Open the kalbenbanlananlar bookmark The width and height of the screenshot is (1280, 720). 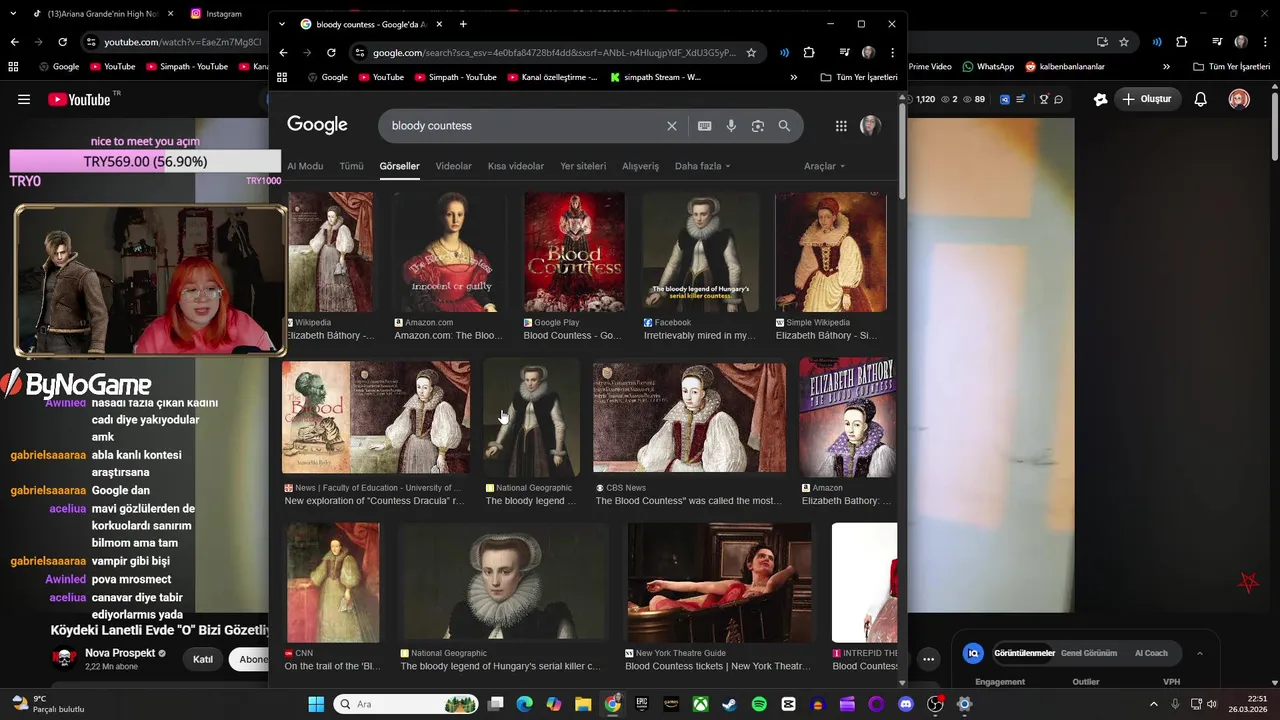tap(1064, 67)
